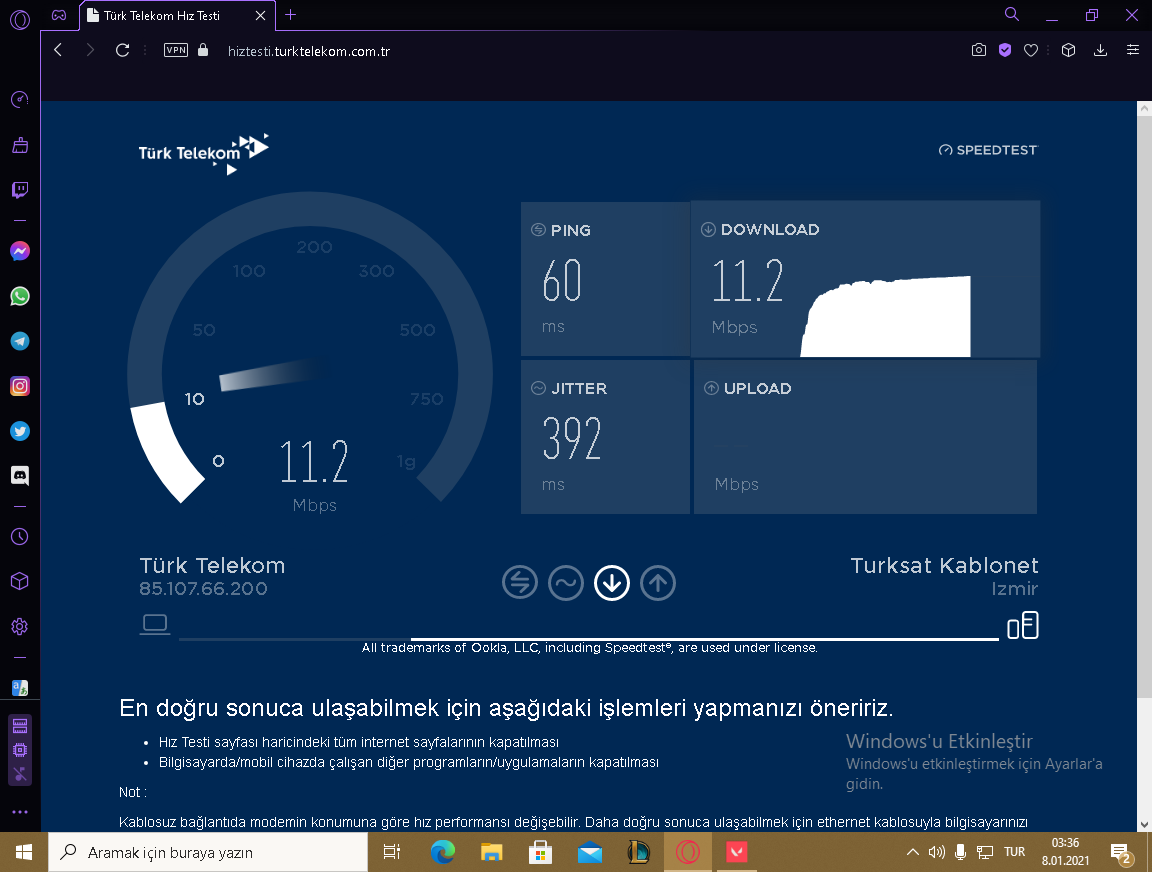Viewport: 1152px width, 872px height.
Task: Take a snapshot with the camera icon
Action: click(979, 50)
